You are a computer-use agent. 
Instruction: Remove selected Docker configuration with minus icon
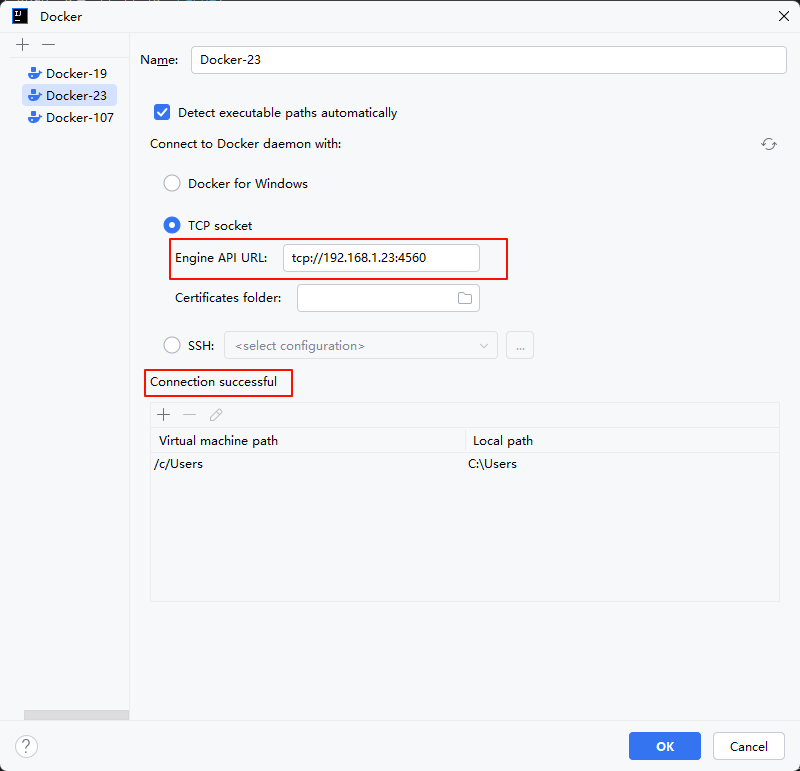(48, 45)
